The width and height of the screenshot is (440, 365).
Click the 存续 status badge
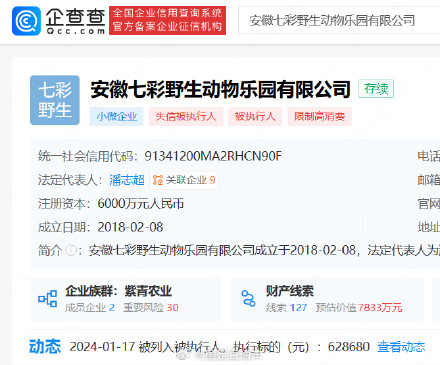(376, 89)
